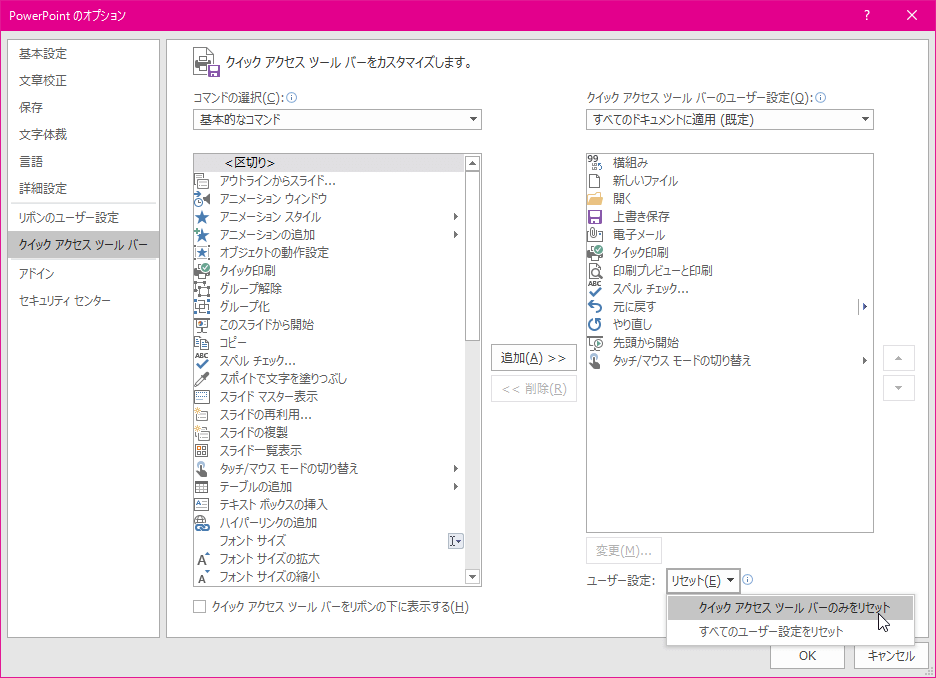This screenshot has width=936, height=678.
Task: Open the 基本的なコマンド dropdown
Action: click(337, 119)
